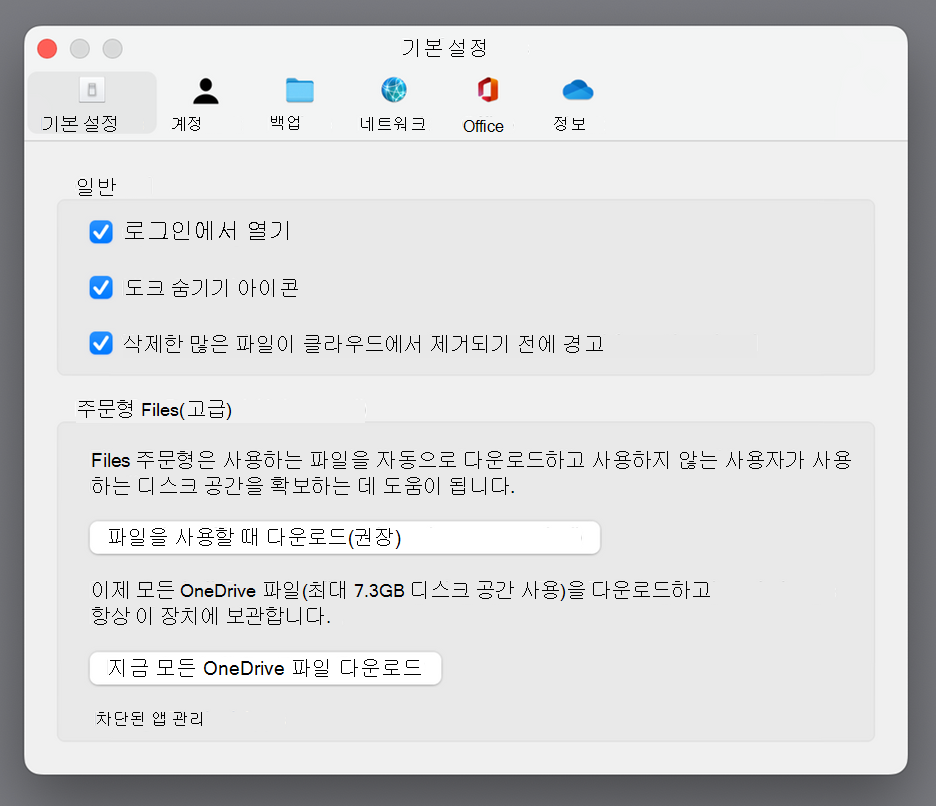Open the 백업 (Backup) folder icon
This screenshot has width=936, height=806.
(x=300, y=90)
